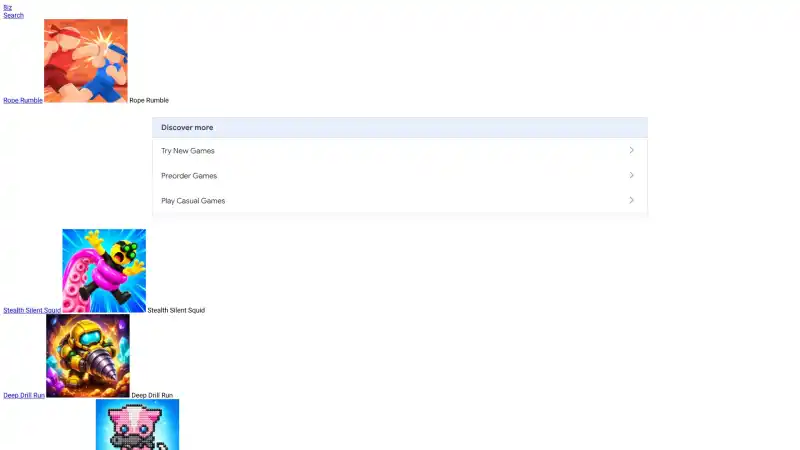The width and height of the screenshot is (800, 450).
Task: Select the Try New Games entry
Action: point(399,151)
